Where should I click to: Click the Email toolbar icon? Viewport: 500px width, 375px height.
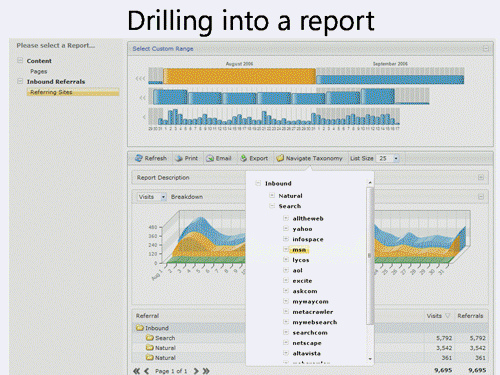pos(210,158)
